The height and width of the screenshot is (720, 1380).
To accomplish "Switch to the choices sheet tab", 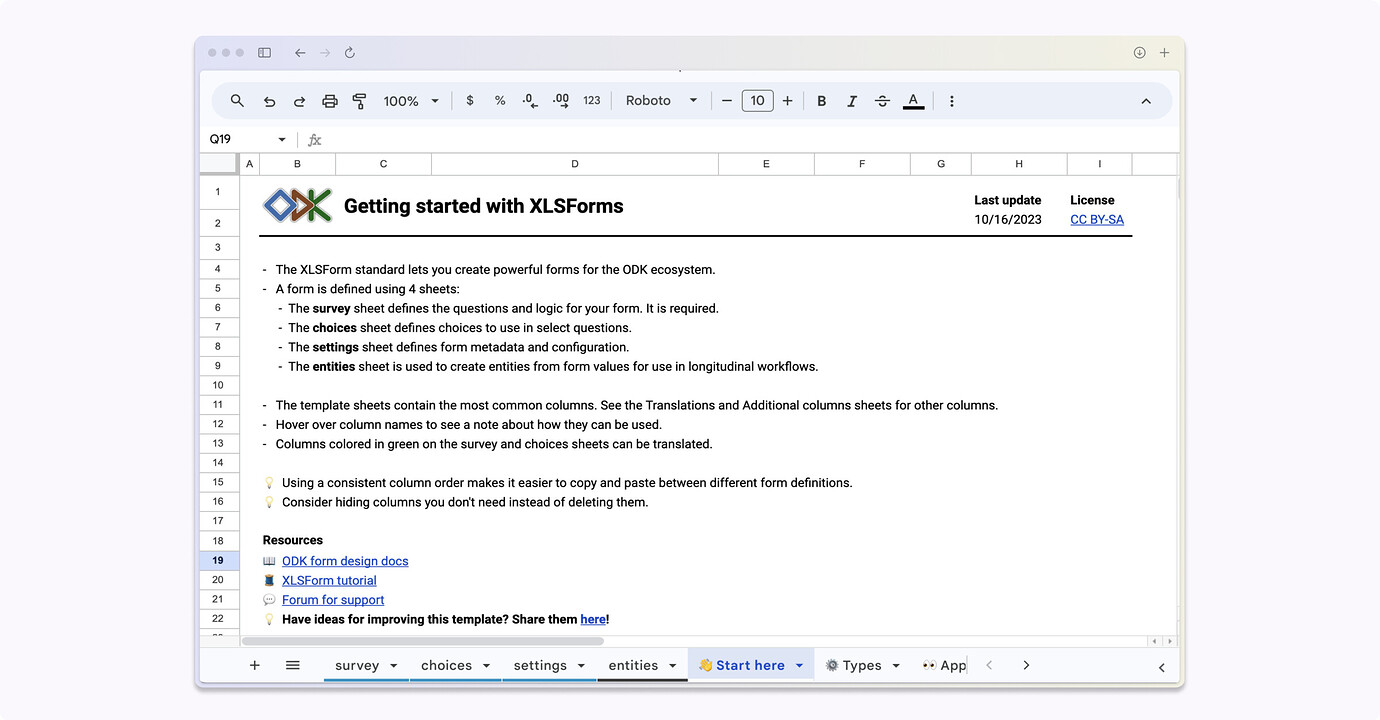I will 446,665.
